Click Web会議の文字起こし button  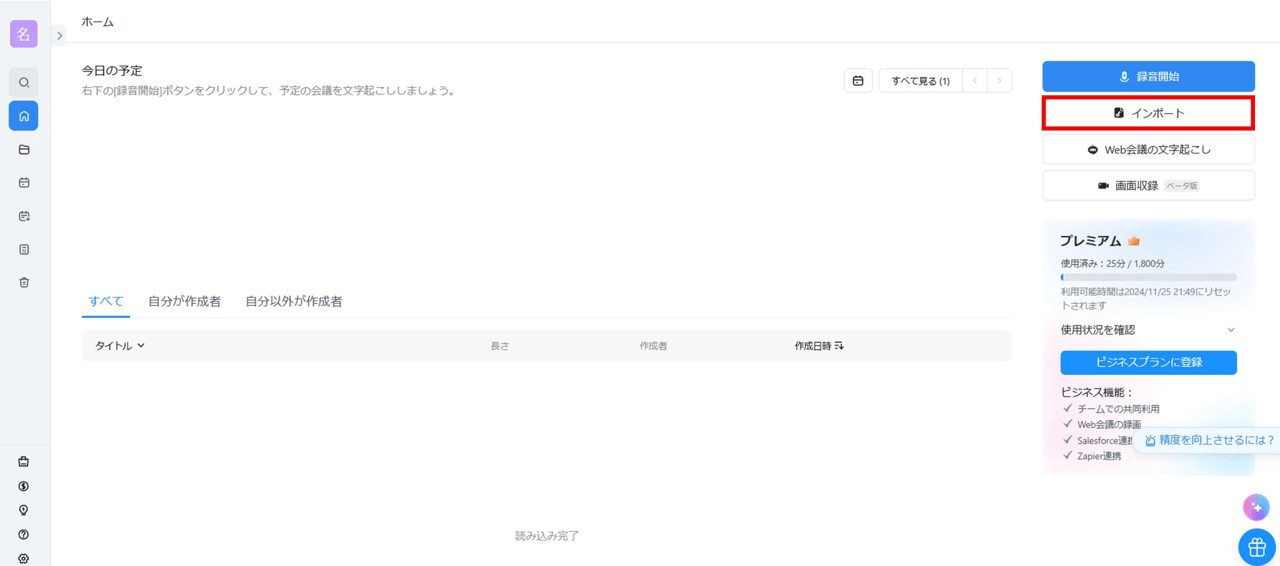pyautogui.click(x=1148, y=149)
